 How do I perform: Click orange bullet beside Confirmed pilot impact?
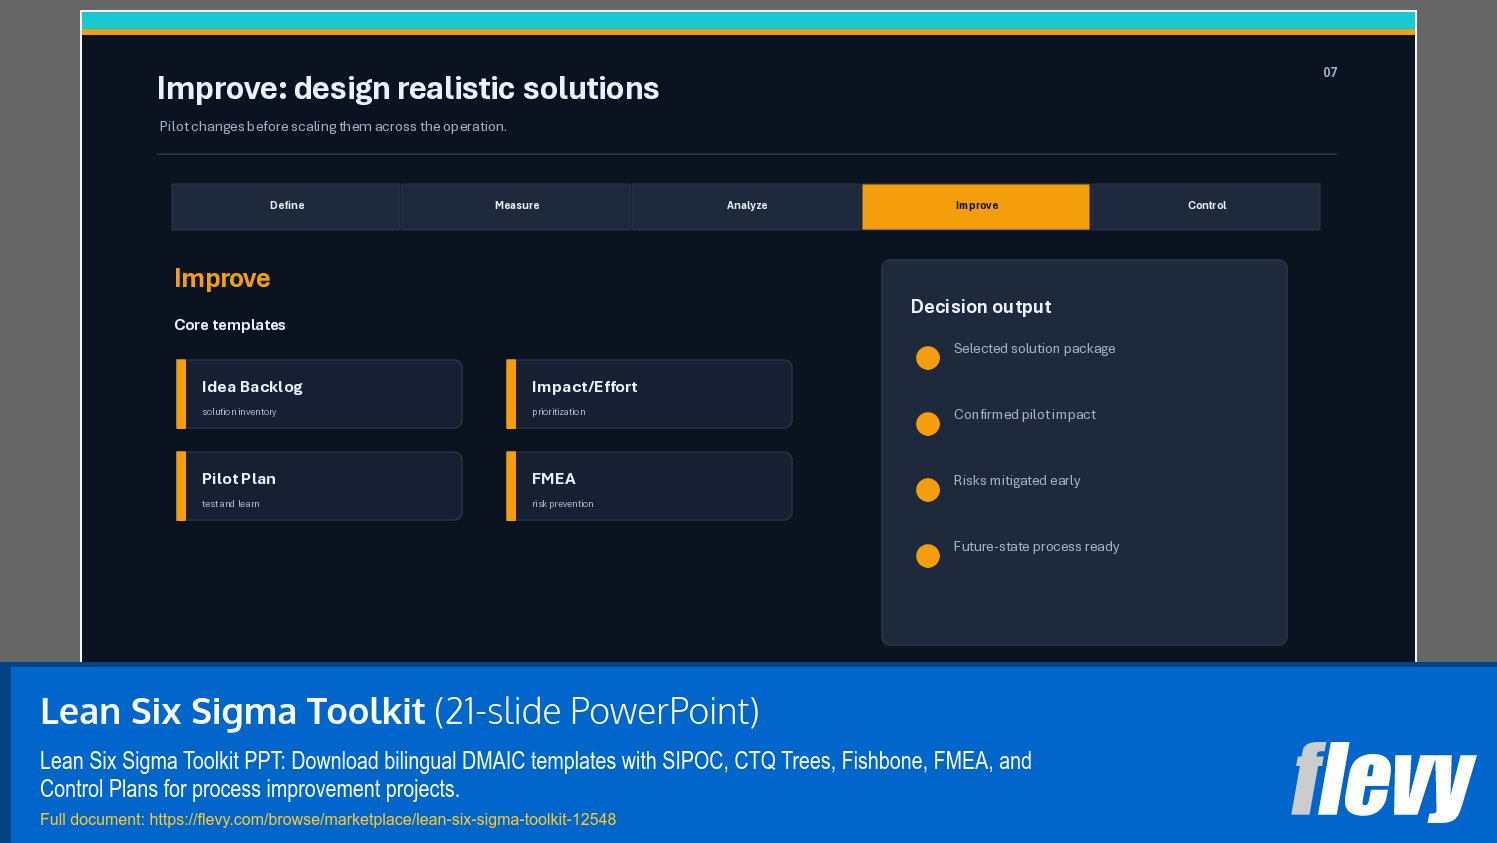click(928, 424)
